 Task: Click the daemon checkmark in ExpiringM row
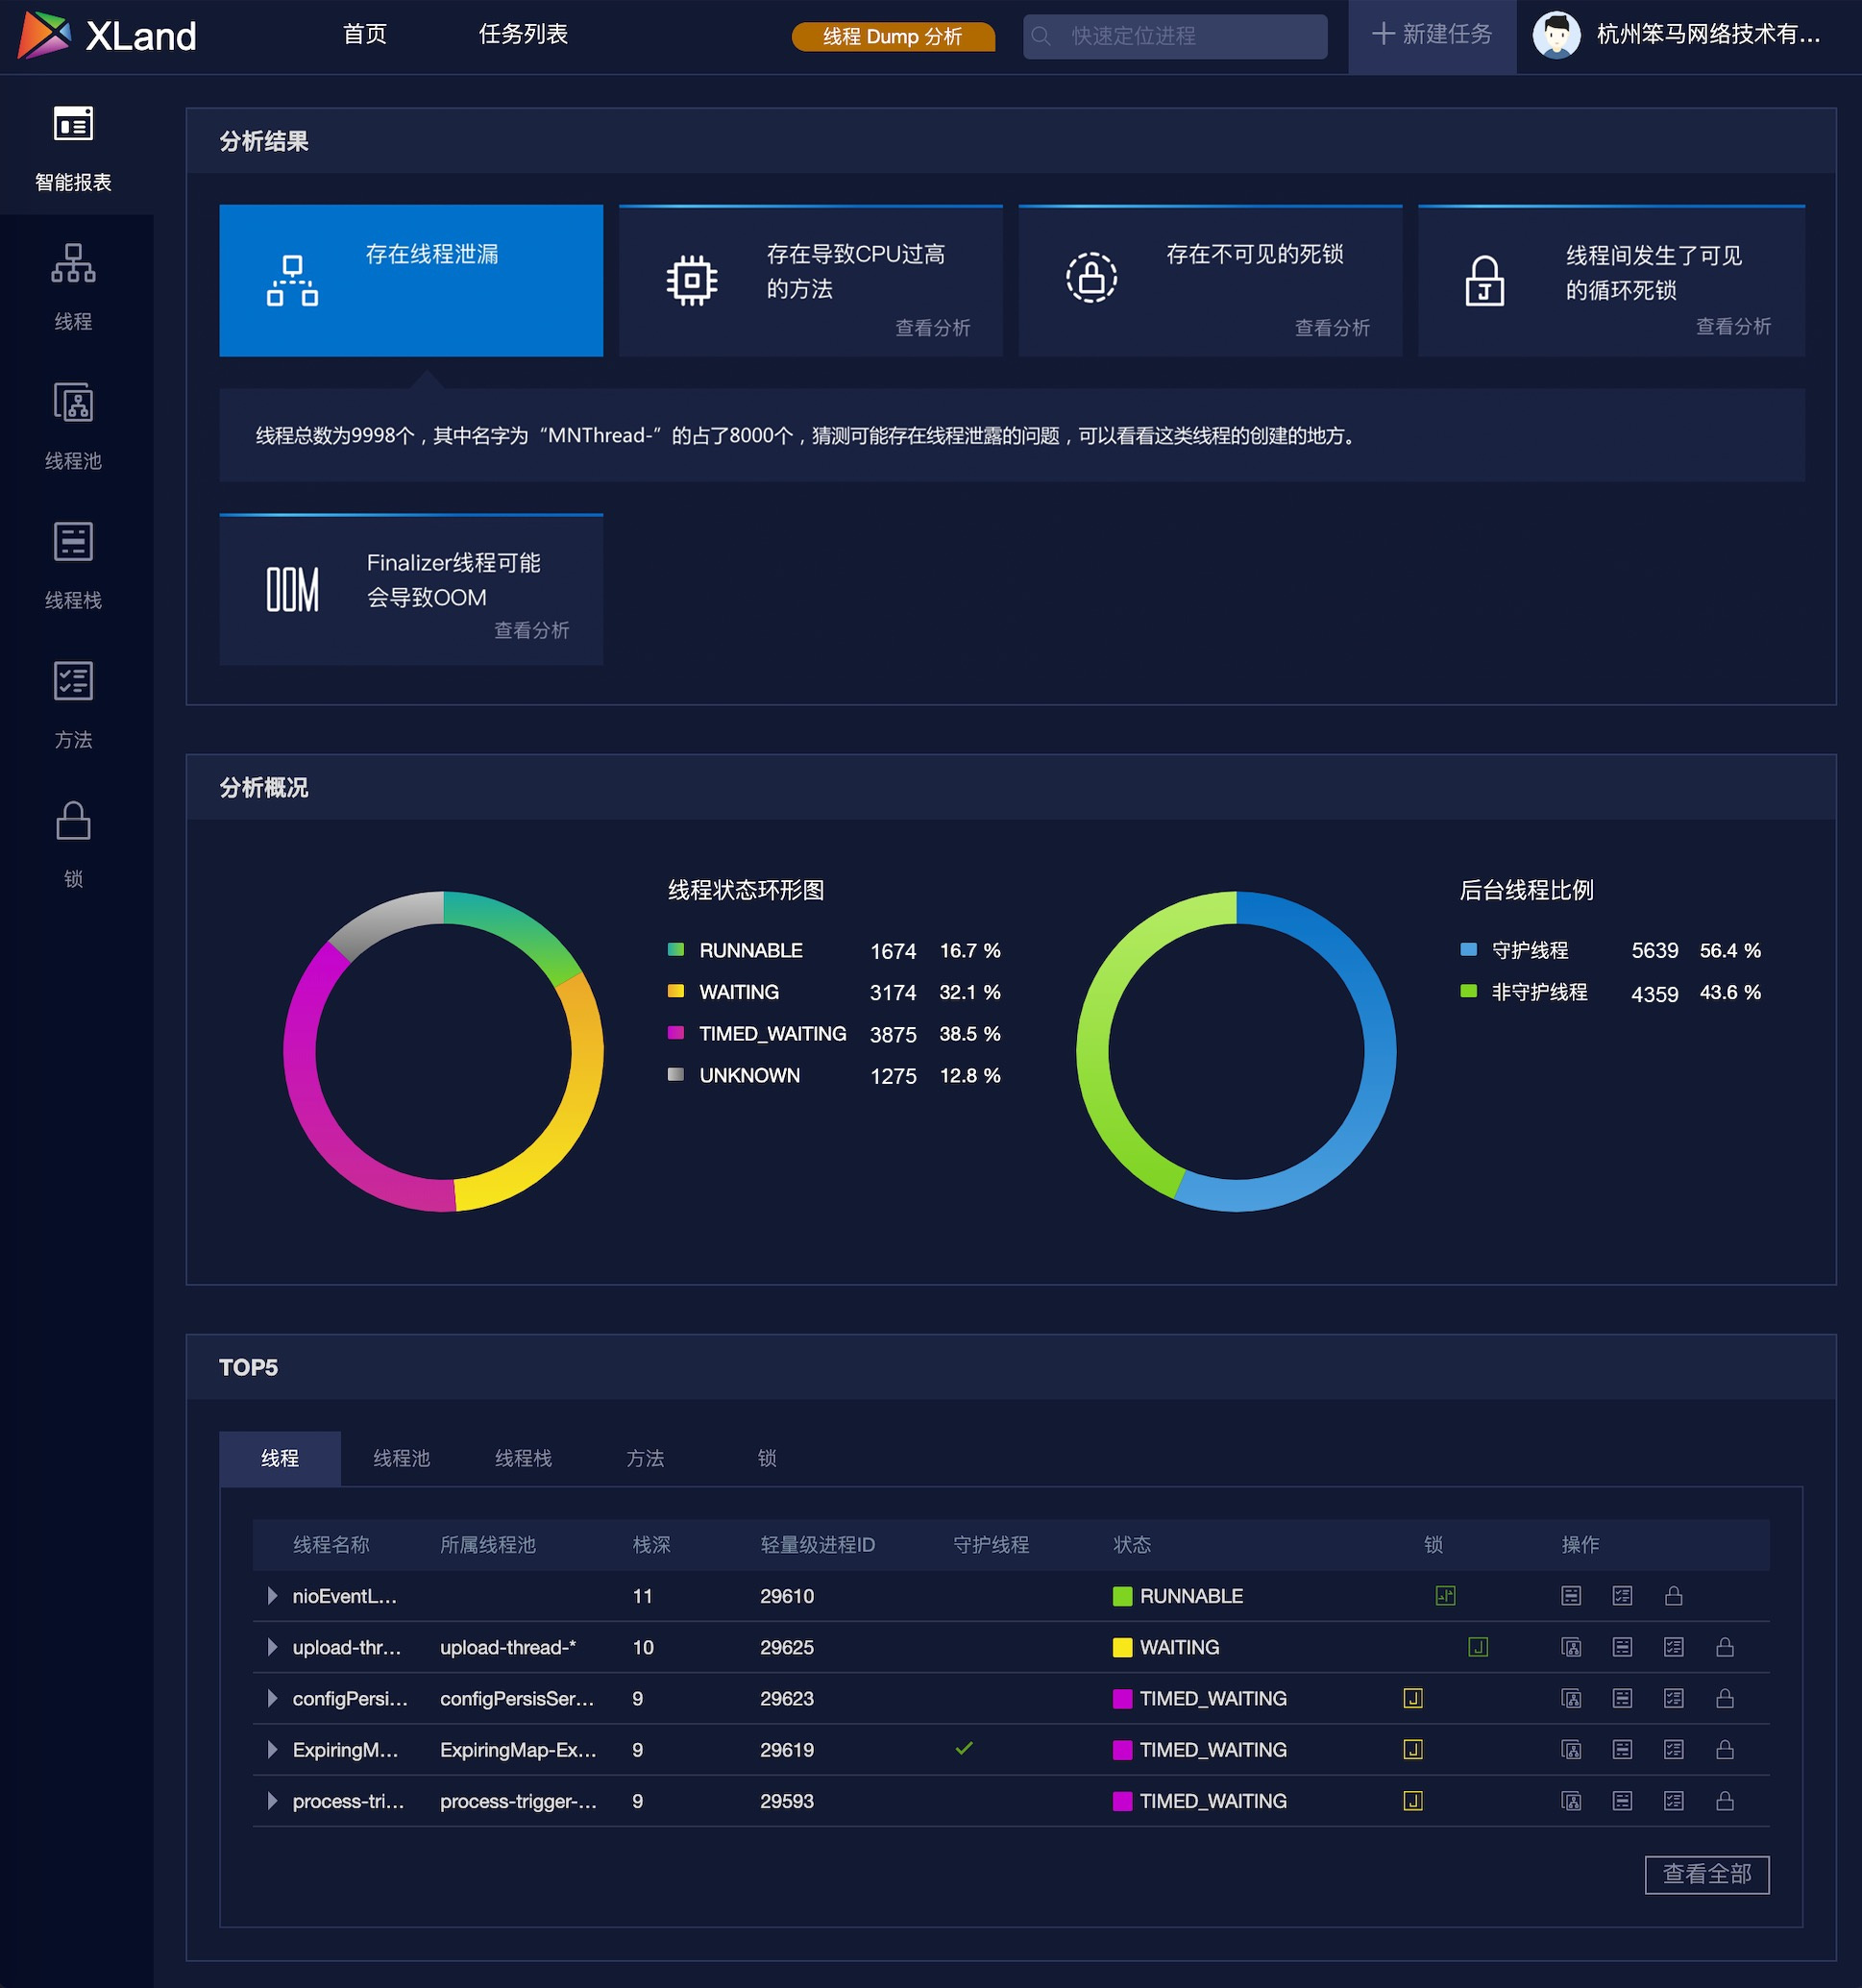964,1748
